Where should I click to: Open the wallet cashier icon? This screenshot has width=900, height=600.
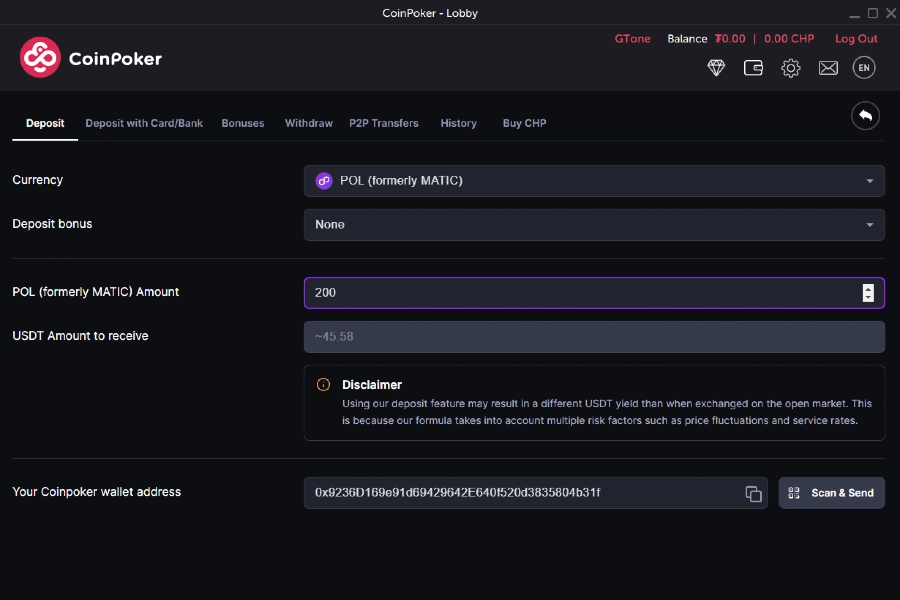tap(753, 68)
